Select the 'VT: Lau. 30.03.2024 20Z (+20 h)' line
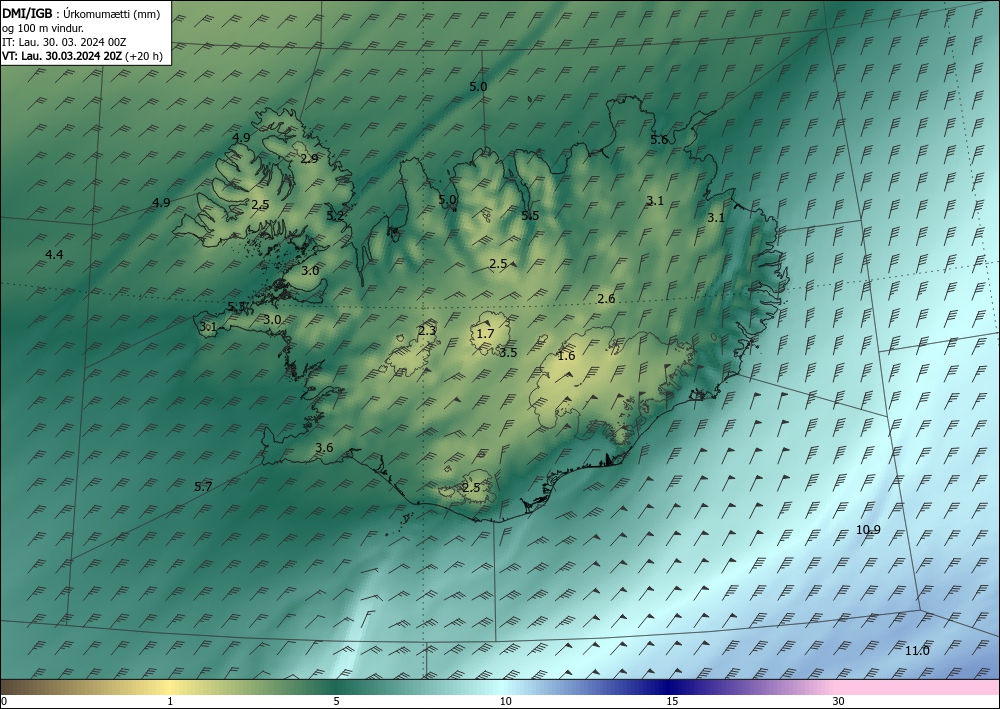 coord(82,56)
